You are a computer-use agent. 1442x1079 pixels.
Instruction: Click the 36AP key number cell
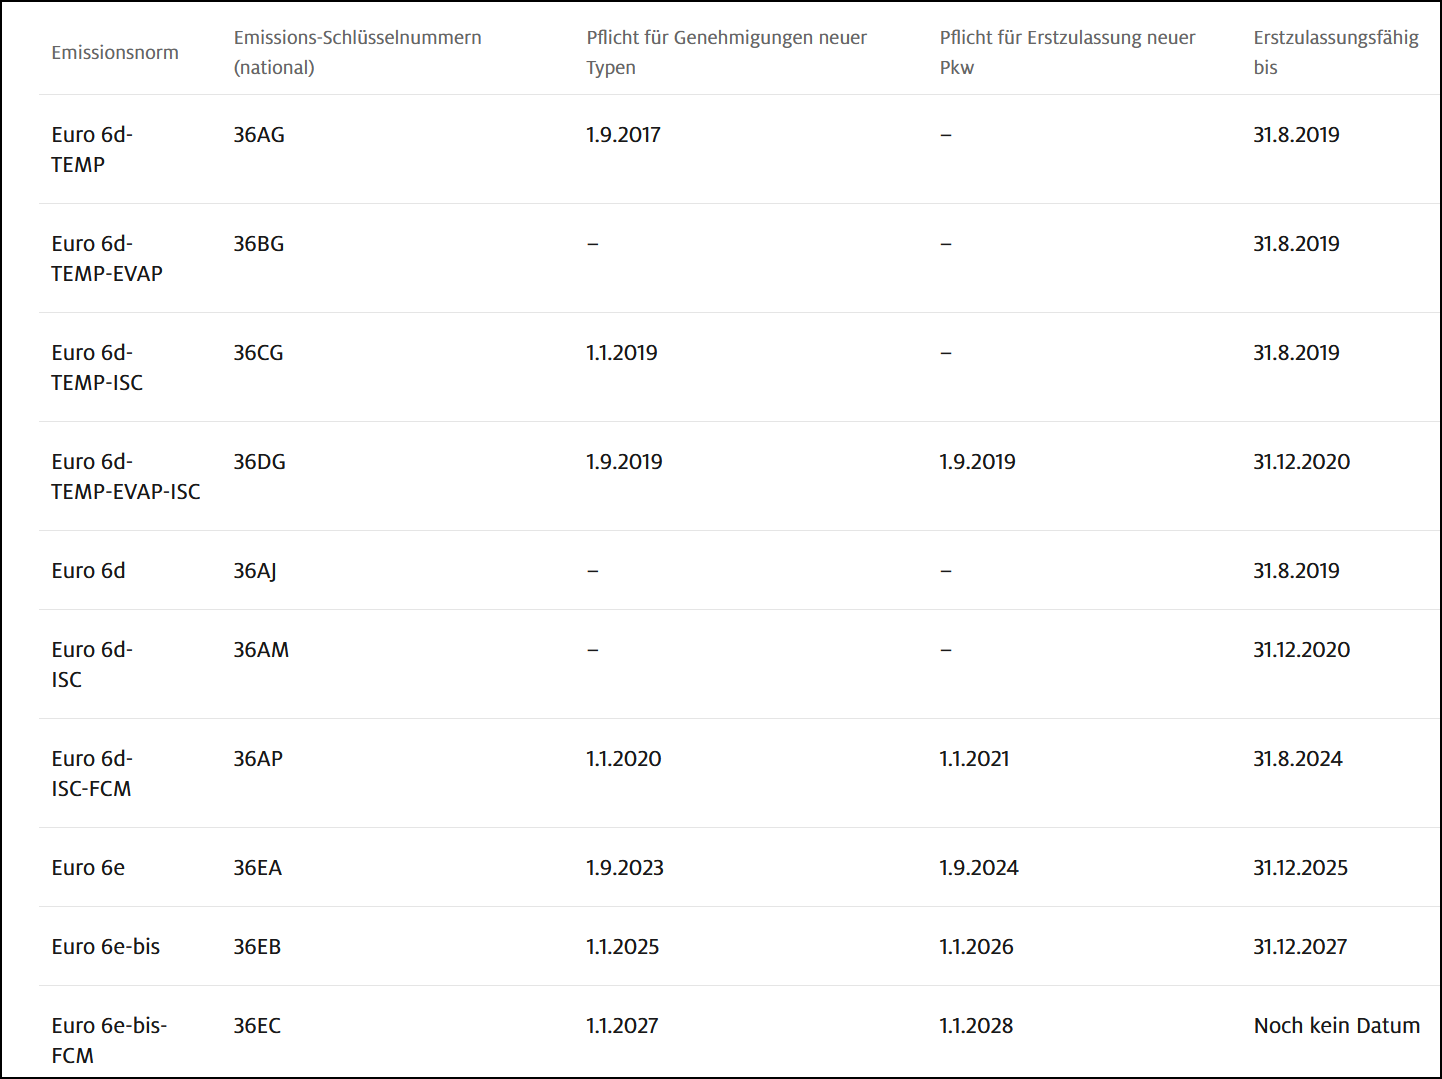(x=258, y=759)
